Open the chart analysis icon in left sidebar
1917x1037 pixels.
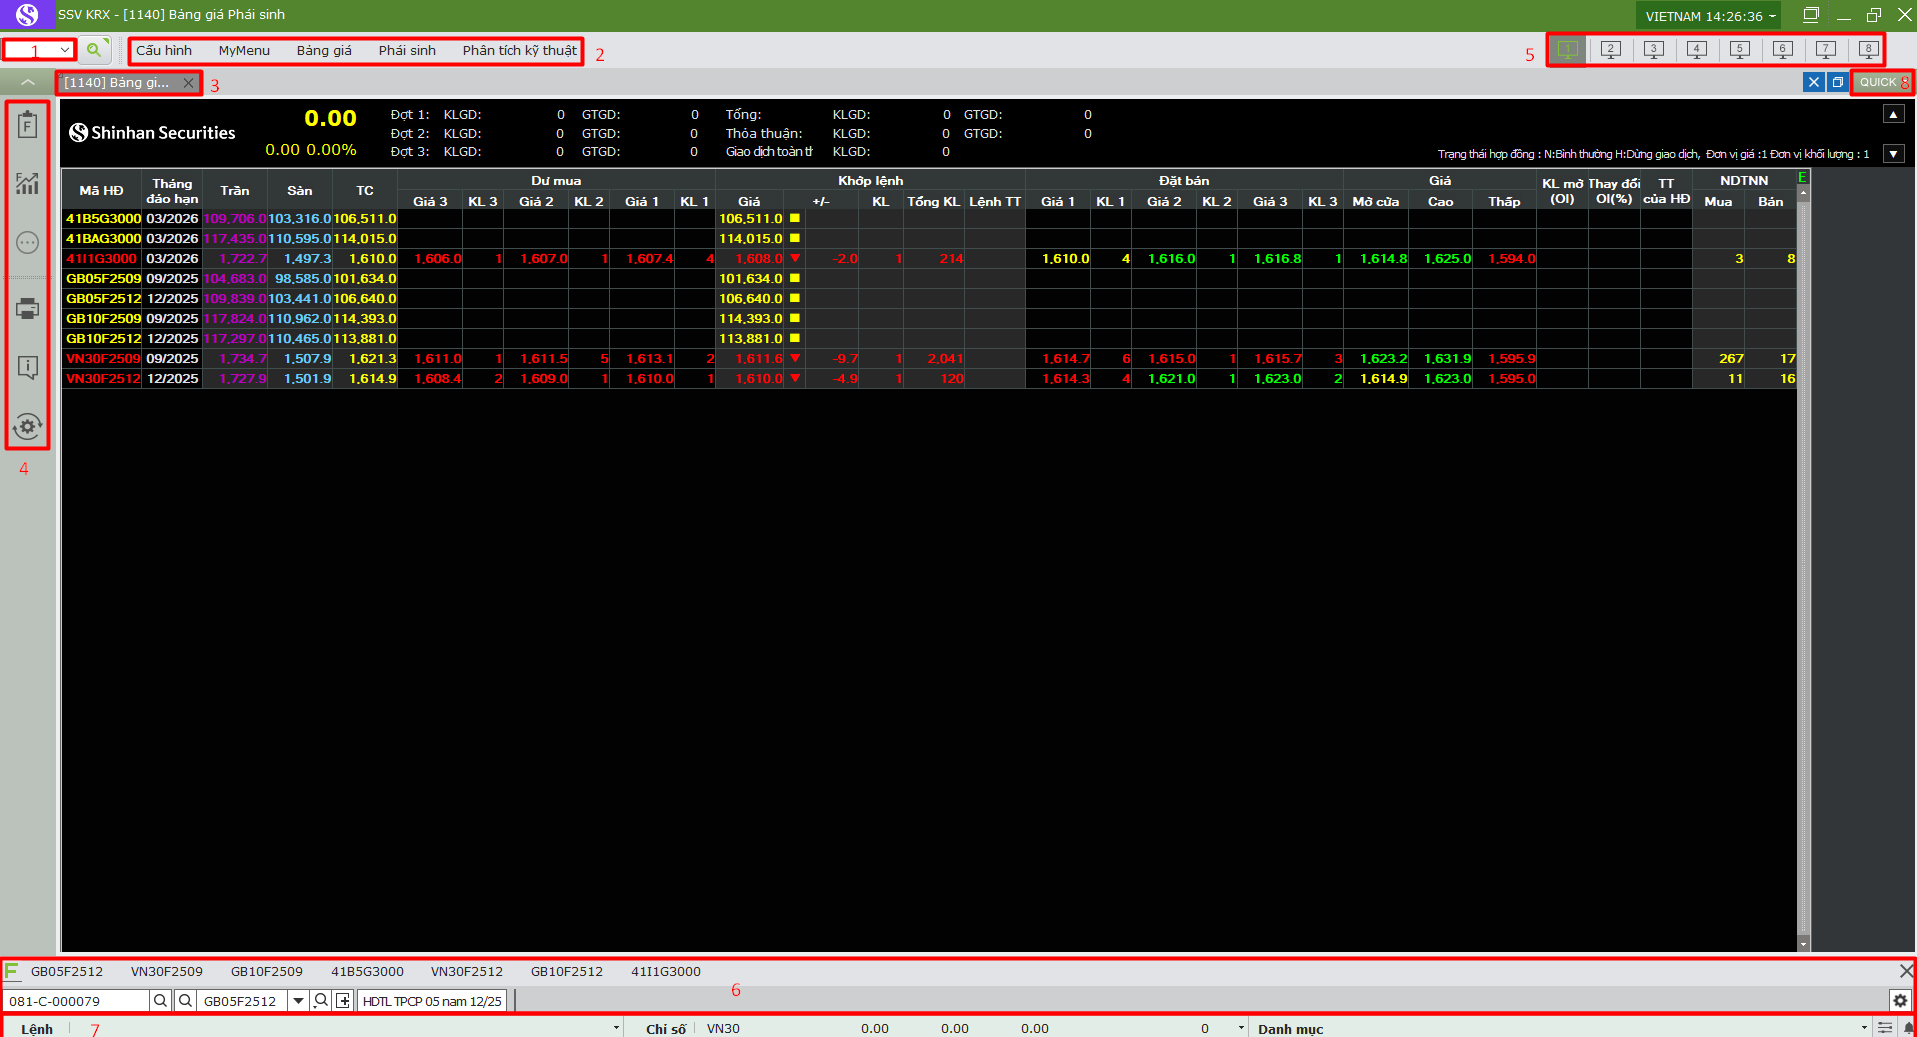28,183
